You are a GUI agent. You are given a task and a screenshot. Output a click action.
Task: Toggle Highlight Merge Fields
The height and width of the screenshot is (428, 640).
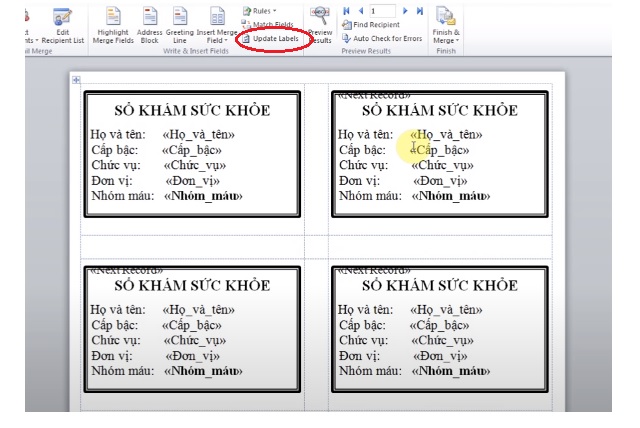click(113, 26)
